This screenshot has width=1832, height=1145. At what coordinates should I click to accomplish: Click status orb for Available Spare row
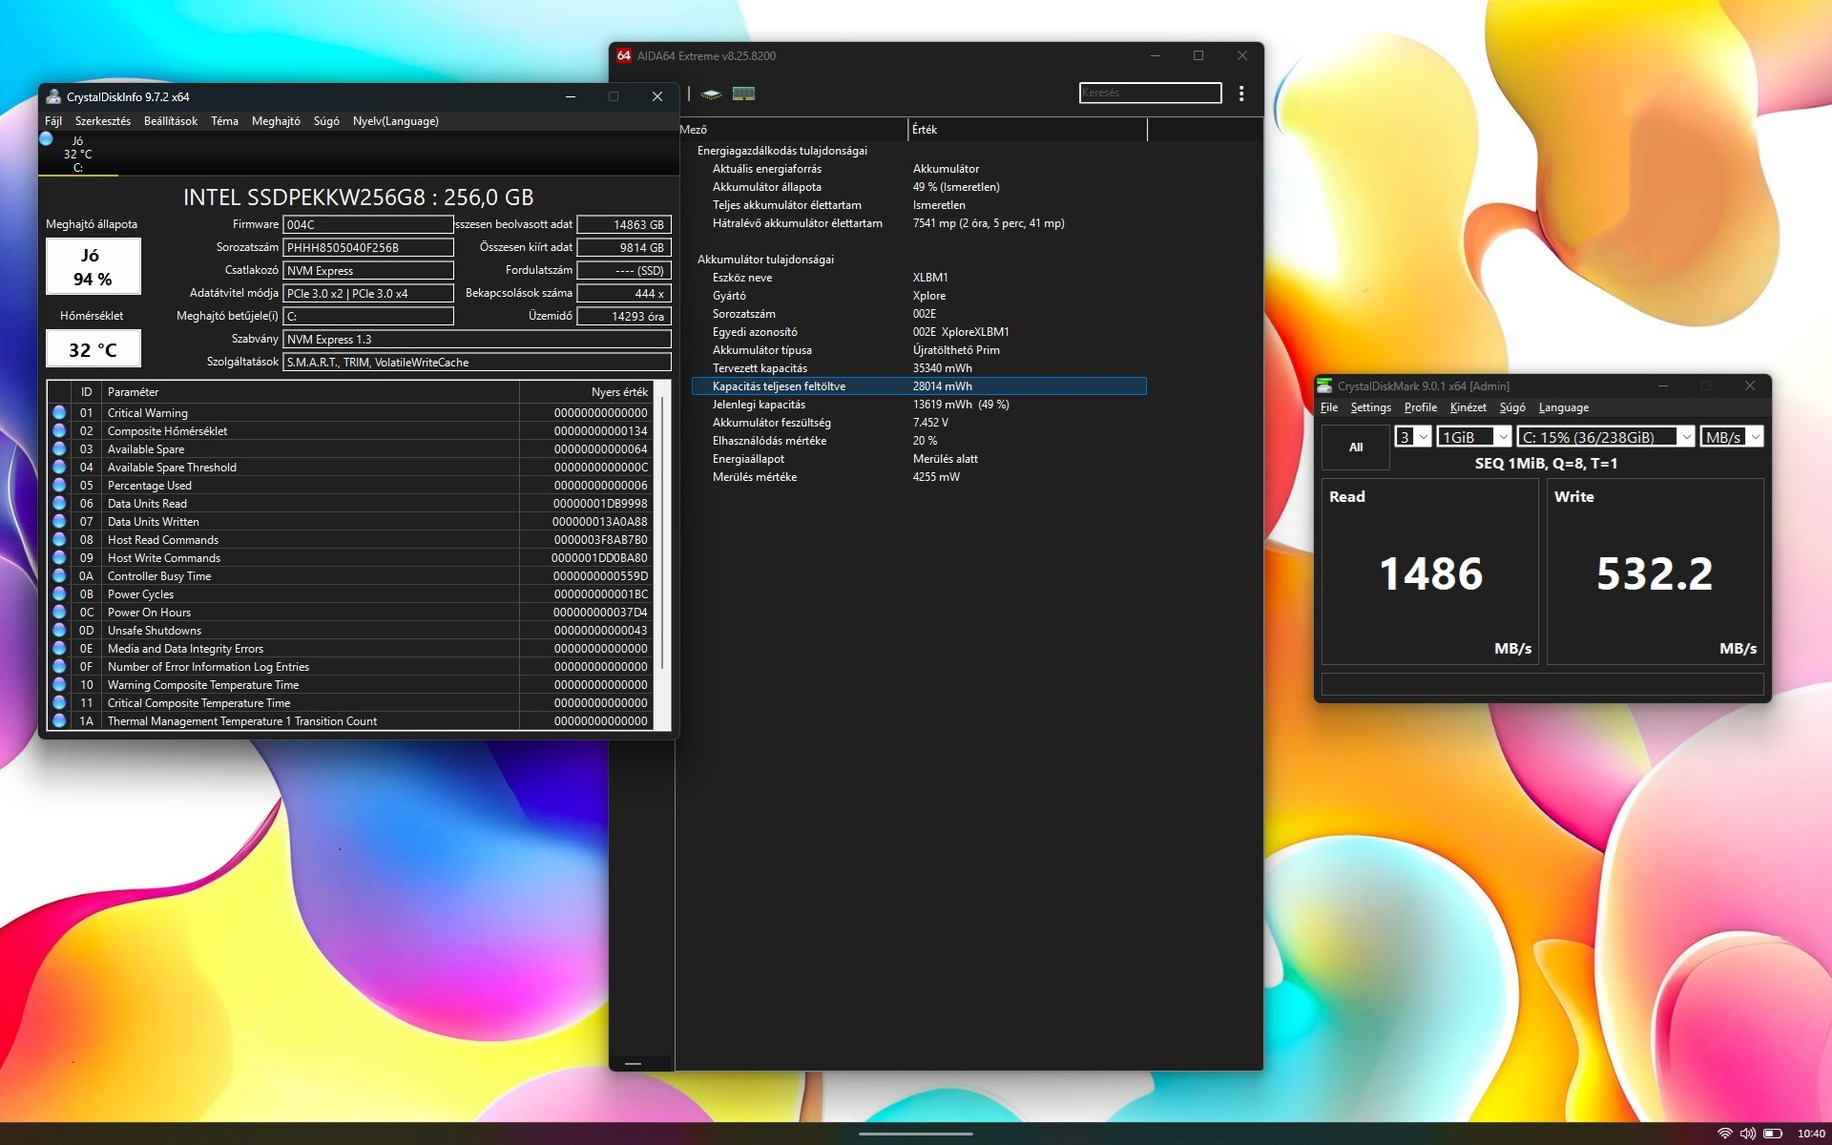pyautogui.click(x=59, y=449)
